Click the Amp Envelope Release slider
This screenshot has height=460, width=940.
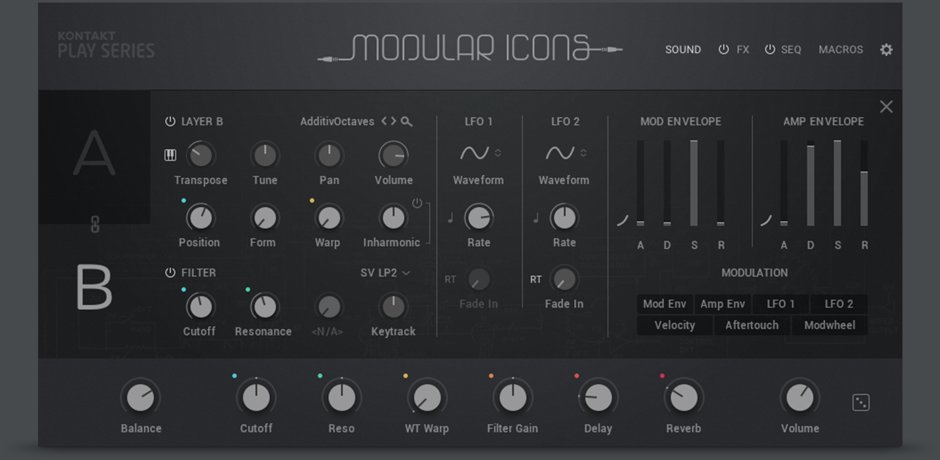click(x=864, y=184)
